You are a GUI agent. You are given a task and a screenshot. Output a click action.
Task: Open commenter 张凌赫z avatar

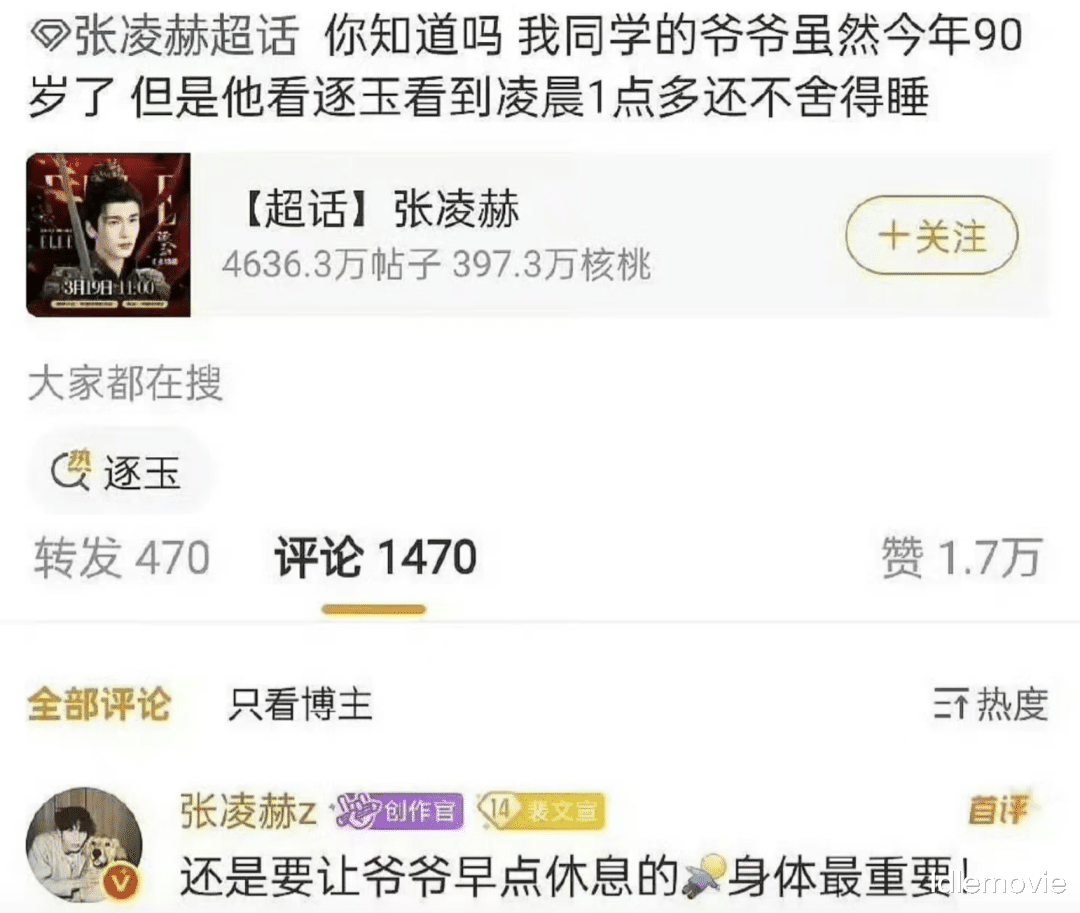click(84, 845)
